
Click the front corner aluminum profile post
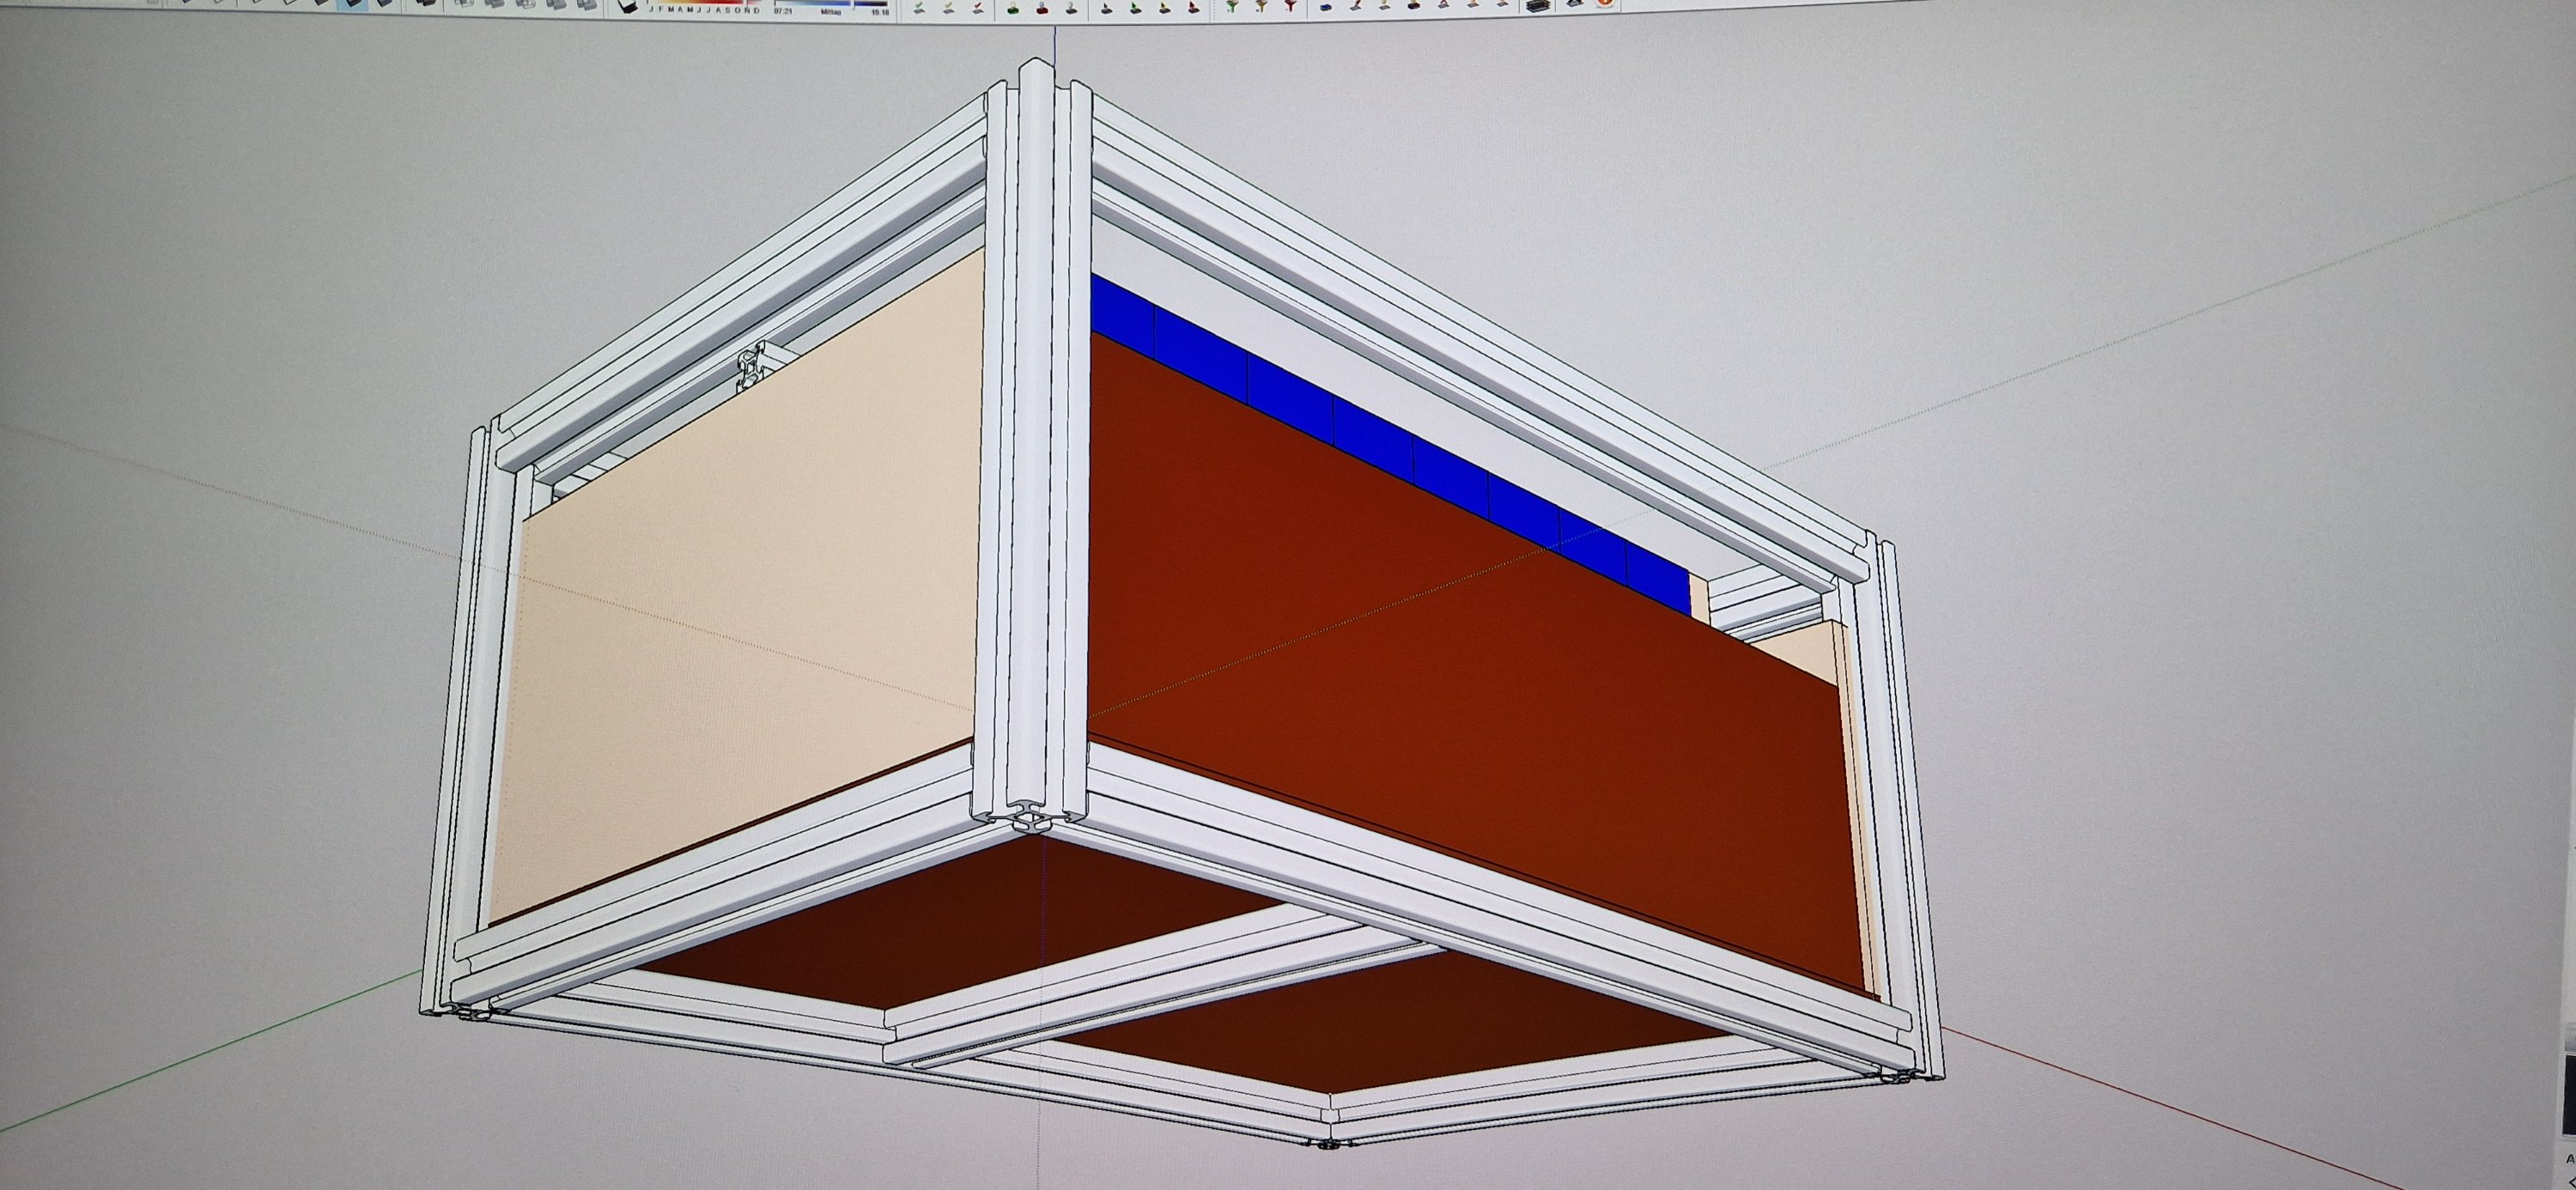[x=1035, y=450]
